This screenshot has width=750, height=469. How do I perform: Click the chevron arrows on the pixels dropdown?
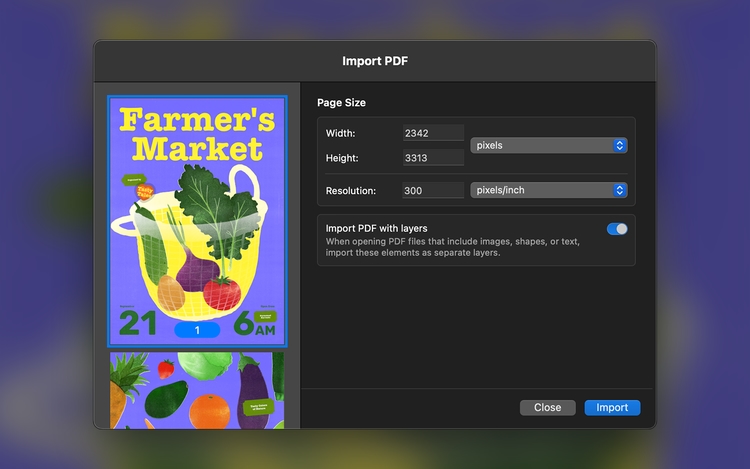[620, 146]
